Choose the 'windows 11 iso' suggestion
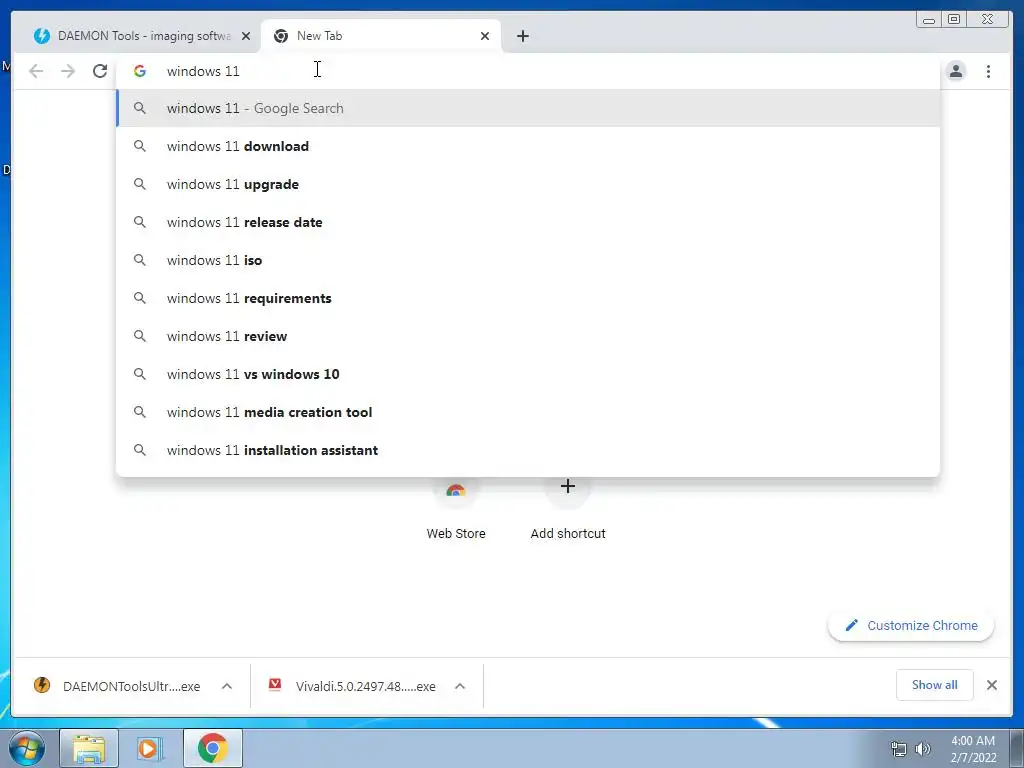This screenshot has width=1024, height=768. [x=528, y=260]
